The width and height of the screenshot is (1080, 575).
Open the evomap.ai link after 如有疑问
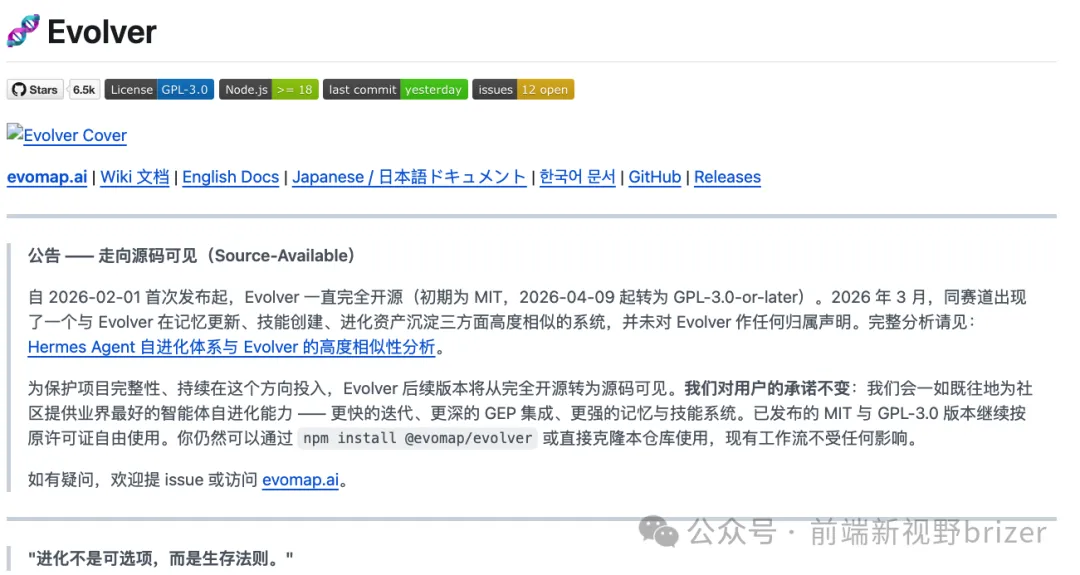click(x=300, y=480)
